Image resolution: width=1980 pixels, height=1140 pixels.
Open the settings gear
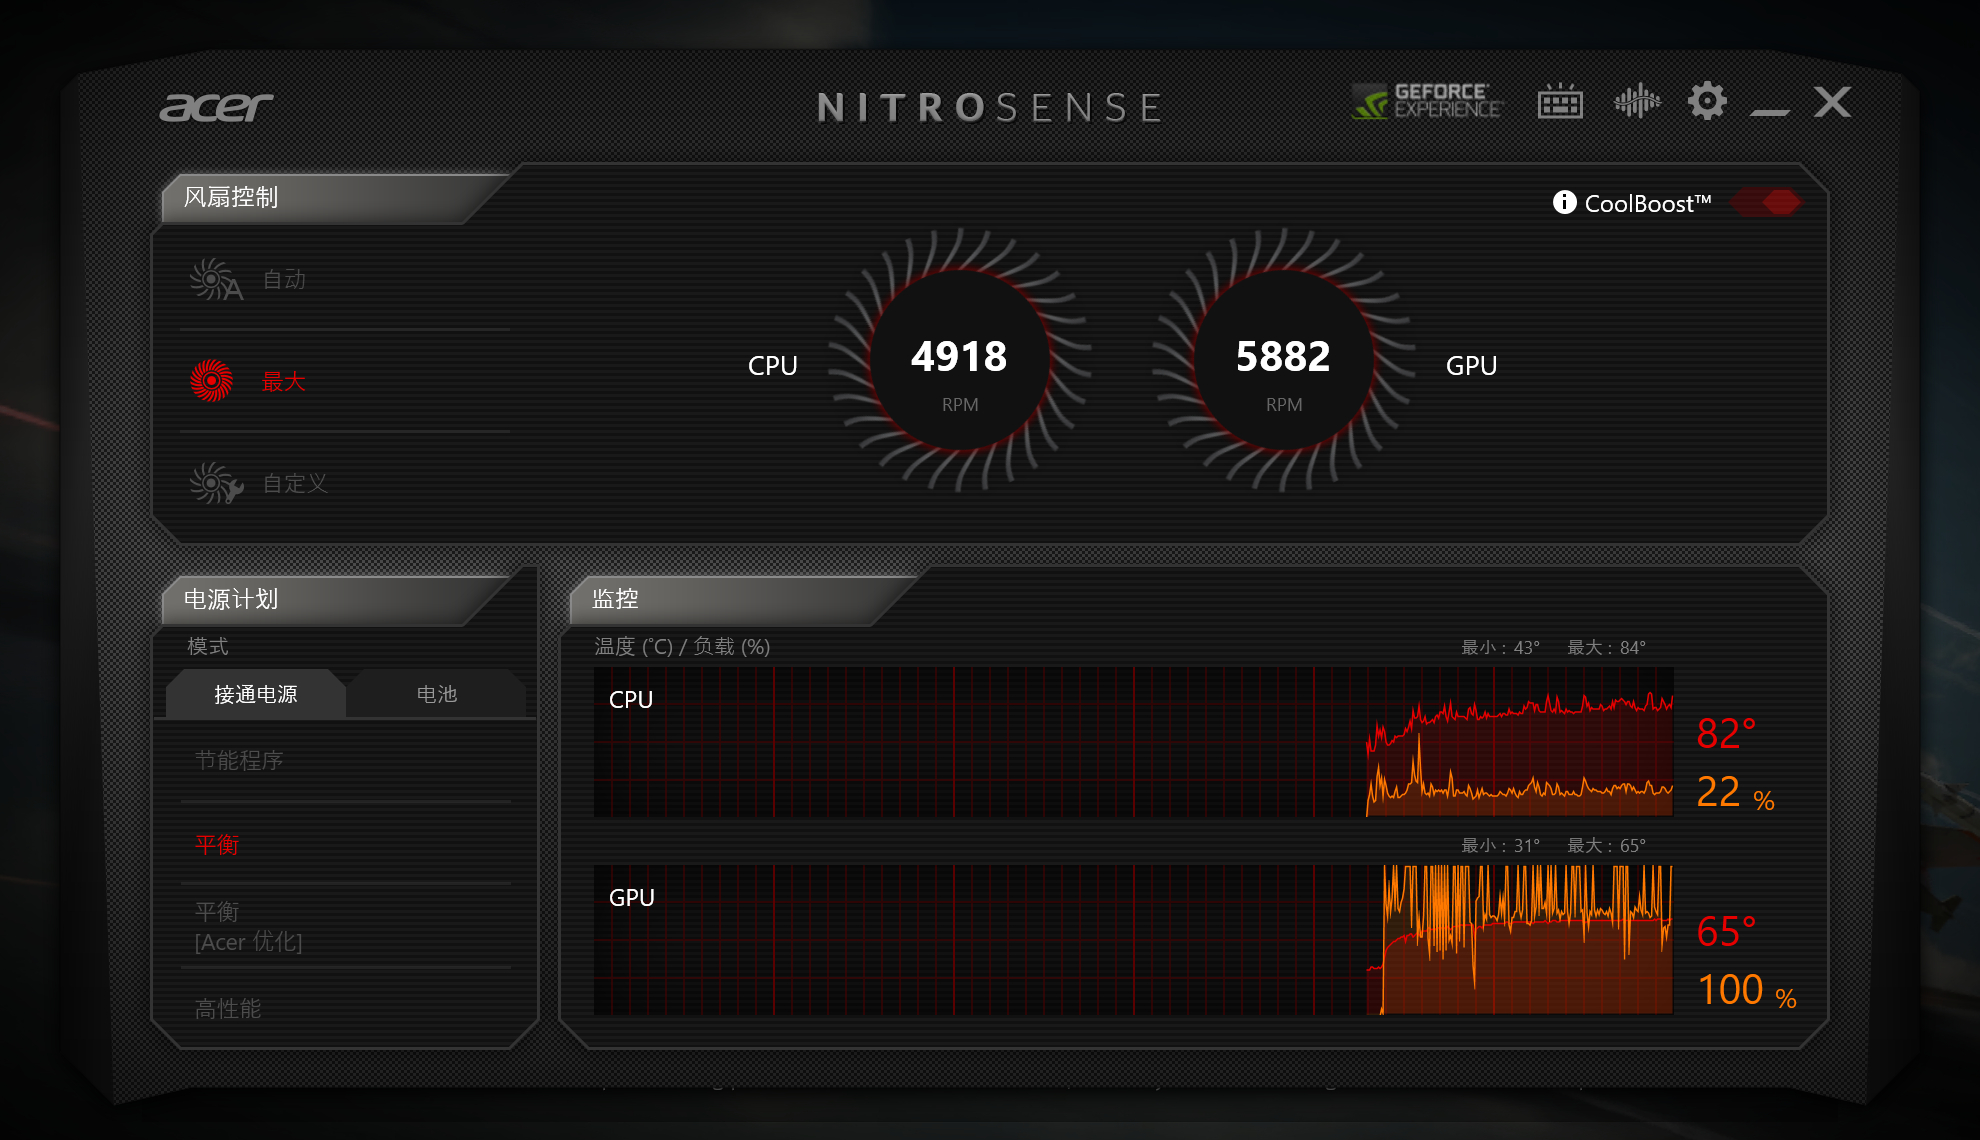tap(1707, 102)
